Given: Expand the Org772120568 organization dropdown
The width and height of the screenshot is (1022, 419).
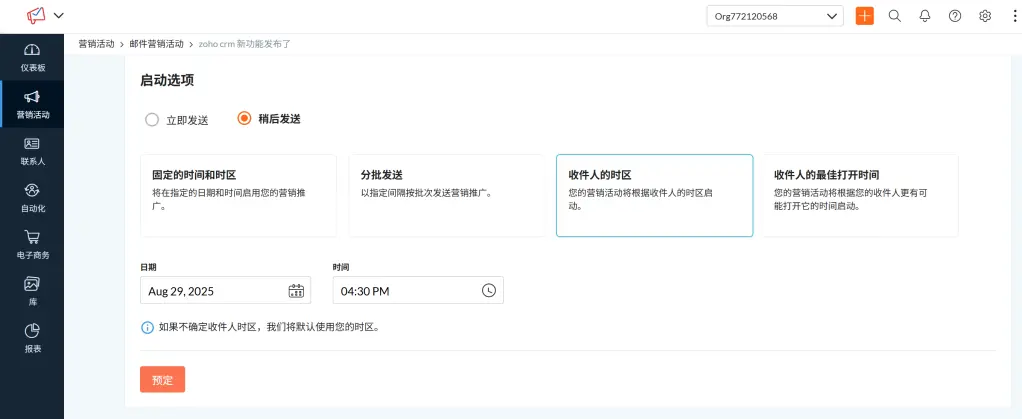Looking at the screenshot, I should coord(775,16).
